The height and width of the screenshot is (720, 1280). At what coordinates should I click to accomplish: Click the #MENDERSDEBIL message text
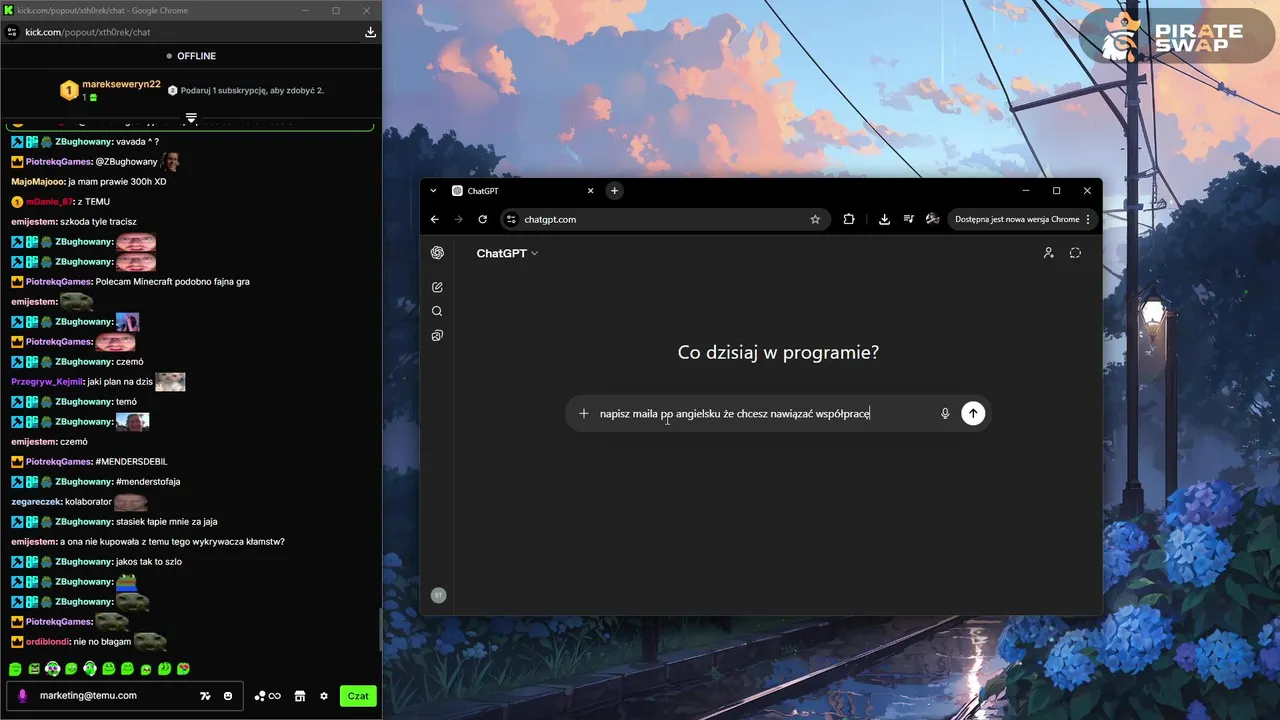coord(131,462)
